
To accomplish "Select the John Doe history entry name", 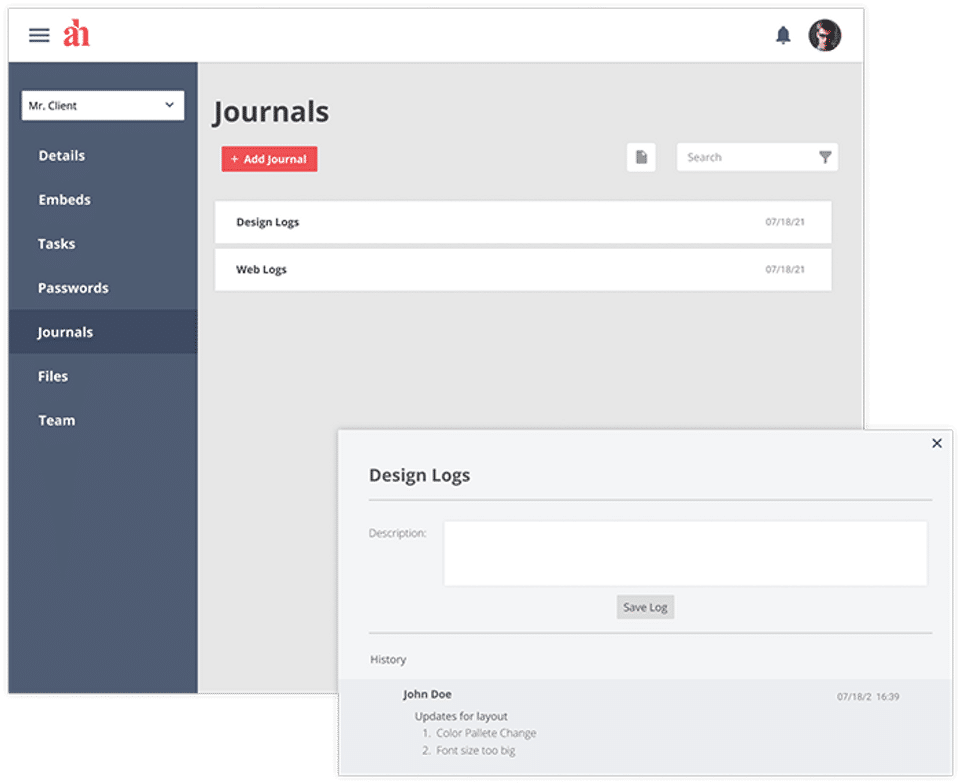I will pyautogui.click(x=427, y=694).
